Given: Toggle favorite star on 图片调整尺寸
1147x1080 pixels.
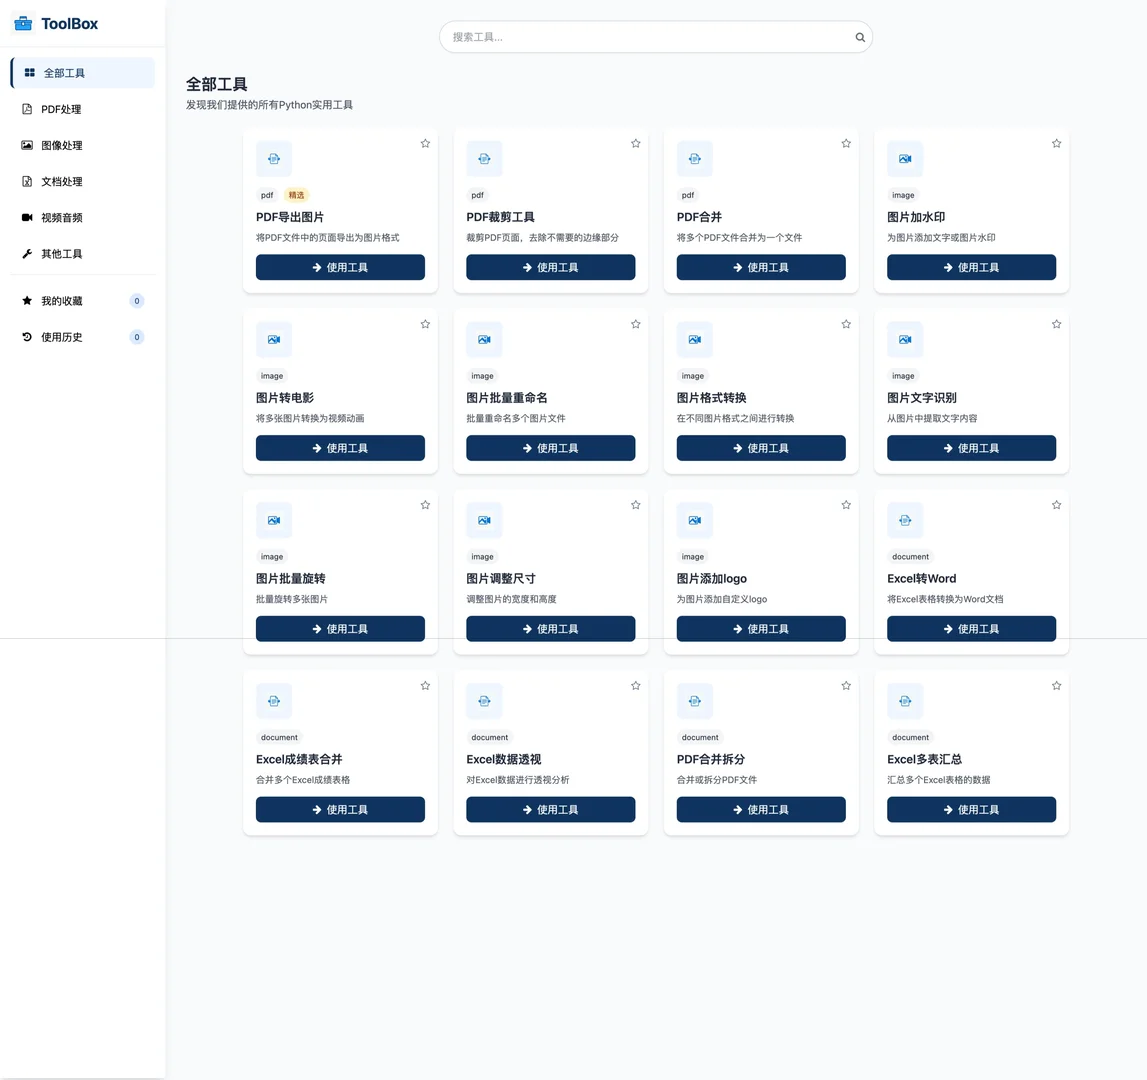Looking at the screenshot, I should [636, 505].
